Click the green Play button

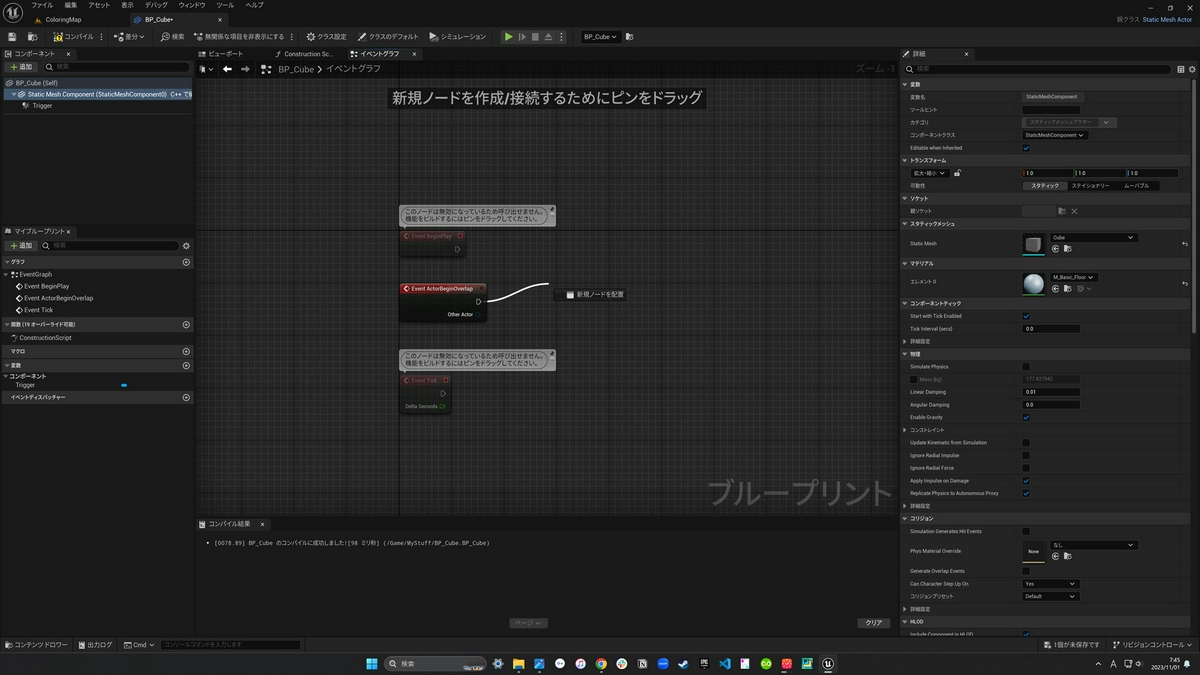pyautogui.click(x=508, y=37)
